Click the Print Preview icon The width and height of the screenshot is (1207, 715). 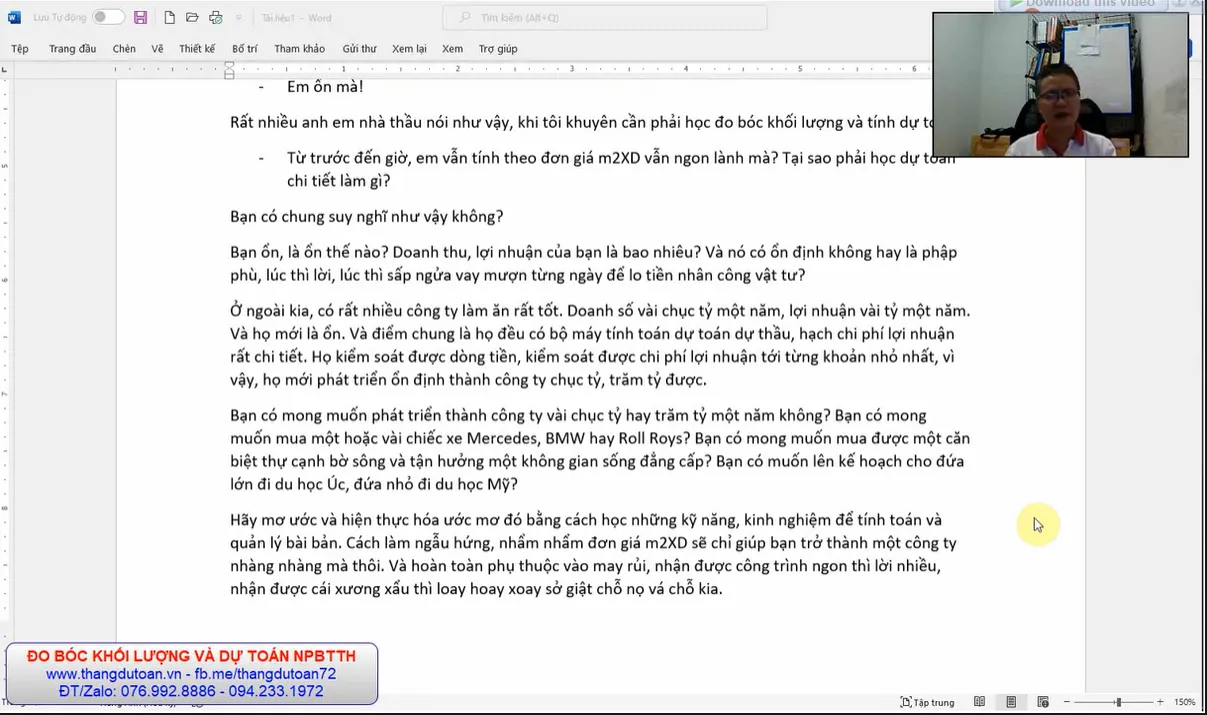click(x=216, y=18)
